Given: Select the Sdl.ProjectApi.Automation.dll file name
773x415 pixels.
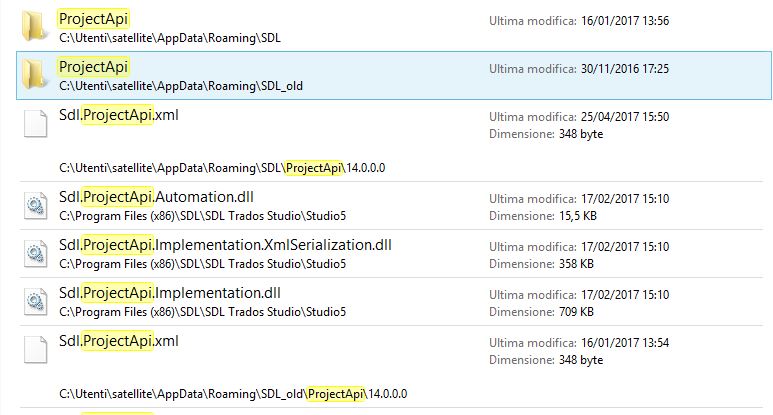Looking at the screenshot, I should click(x=156, y=197).
